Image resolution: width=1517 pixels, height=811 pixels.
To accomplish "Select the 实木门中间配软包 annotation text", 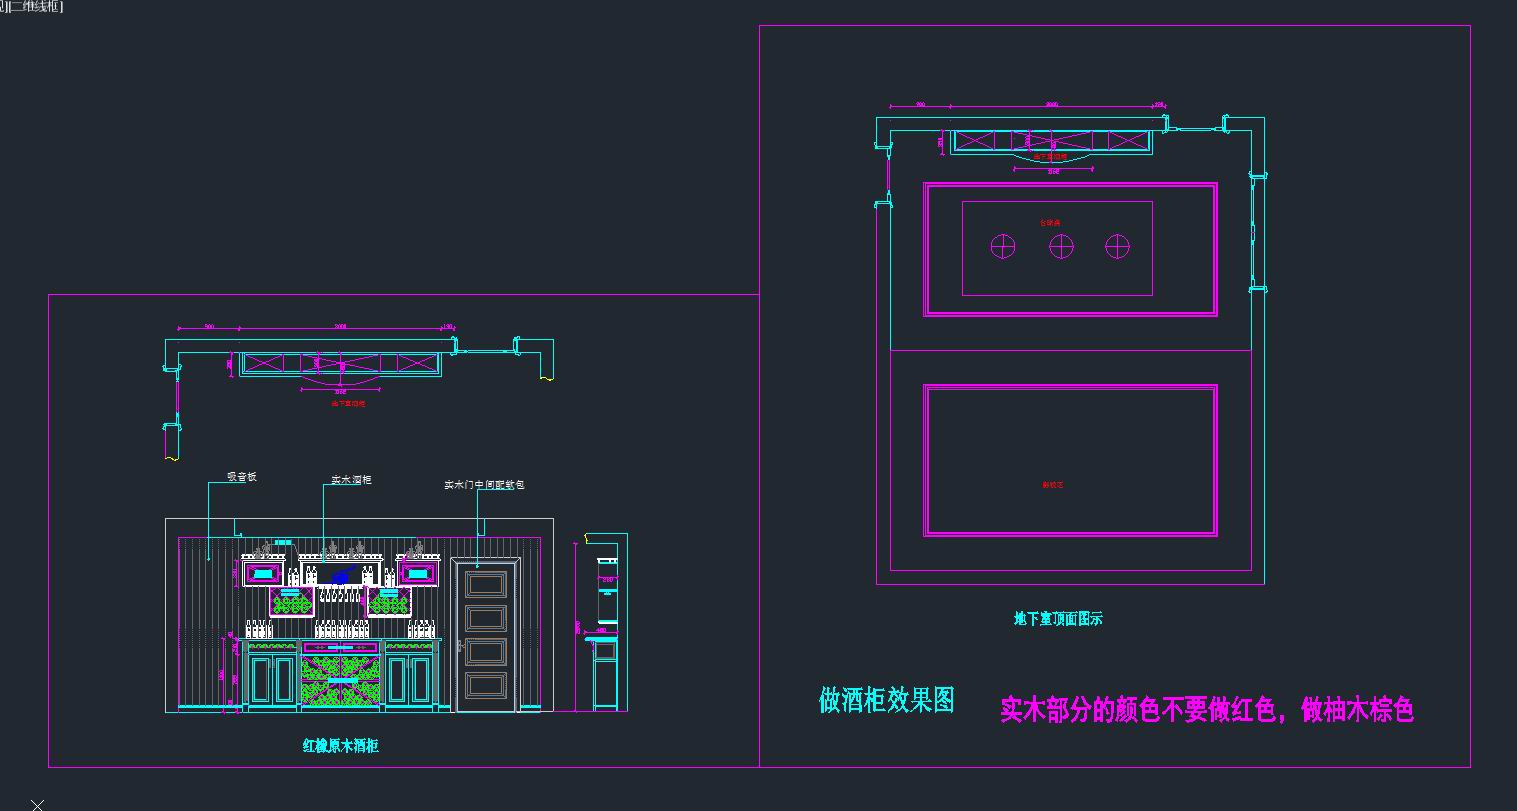I will (485, 485).
